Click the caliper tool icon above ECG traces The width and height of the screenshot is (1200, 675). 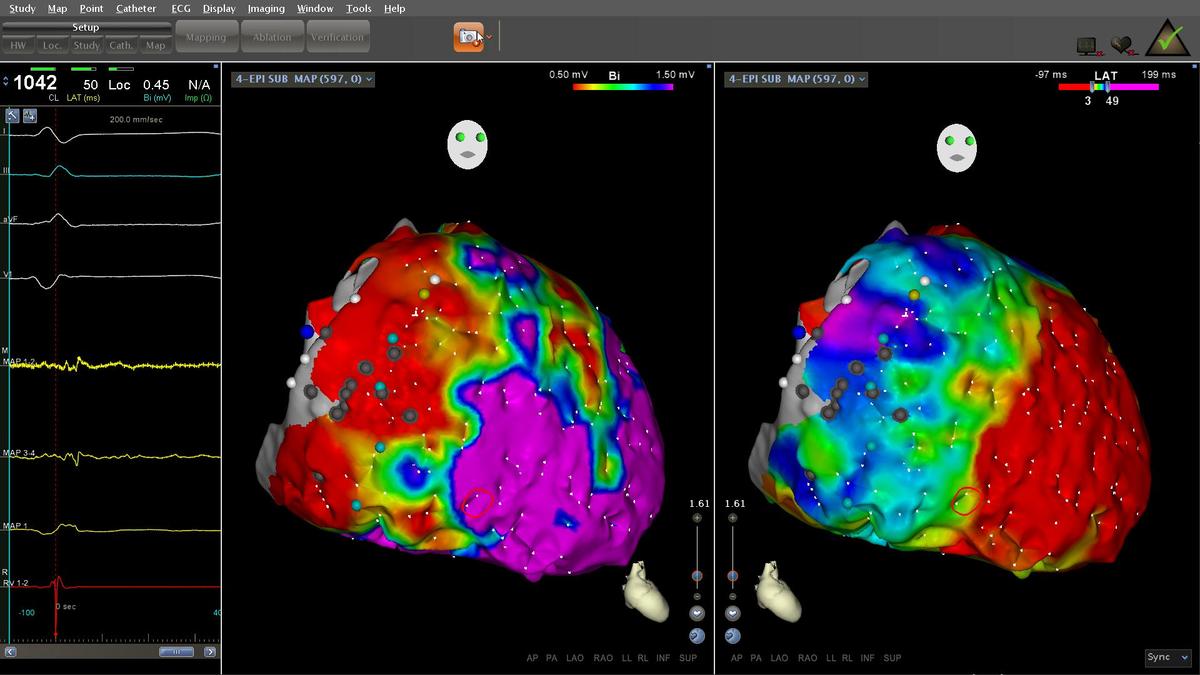13,116
